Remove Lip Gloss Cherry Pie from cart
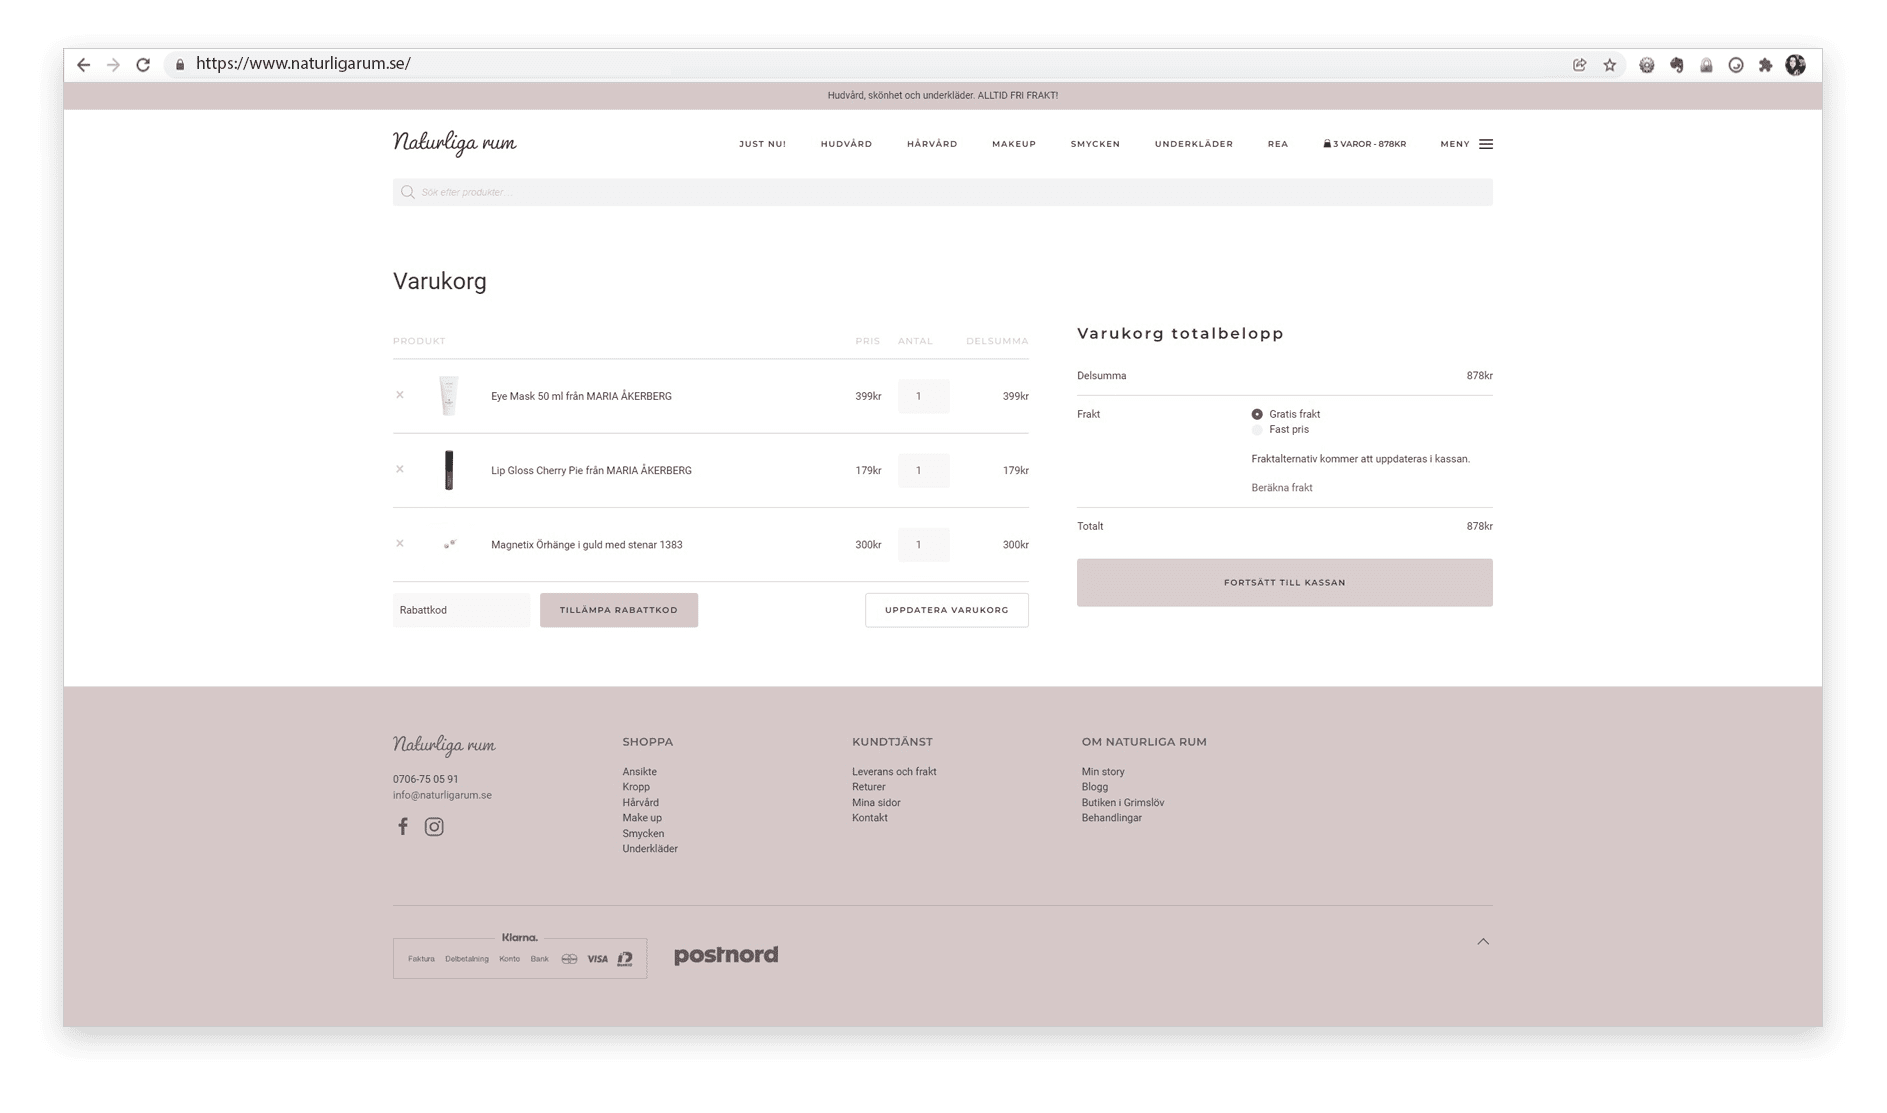 [x=400, y=469]
